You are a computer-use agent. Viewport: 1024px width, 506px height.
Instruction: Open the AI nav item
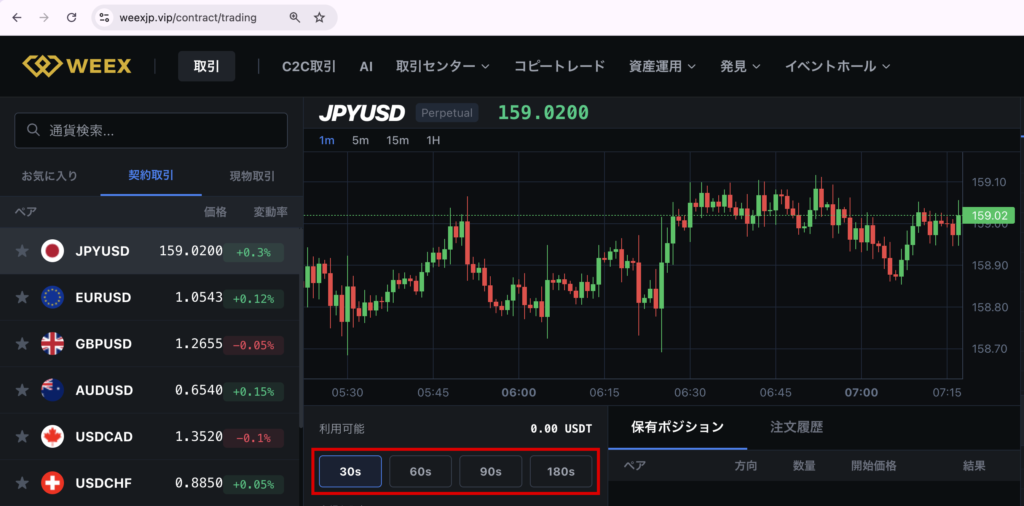pyautogui.click(x=366, y=67)
